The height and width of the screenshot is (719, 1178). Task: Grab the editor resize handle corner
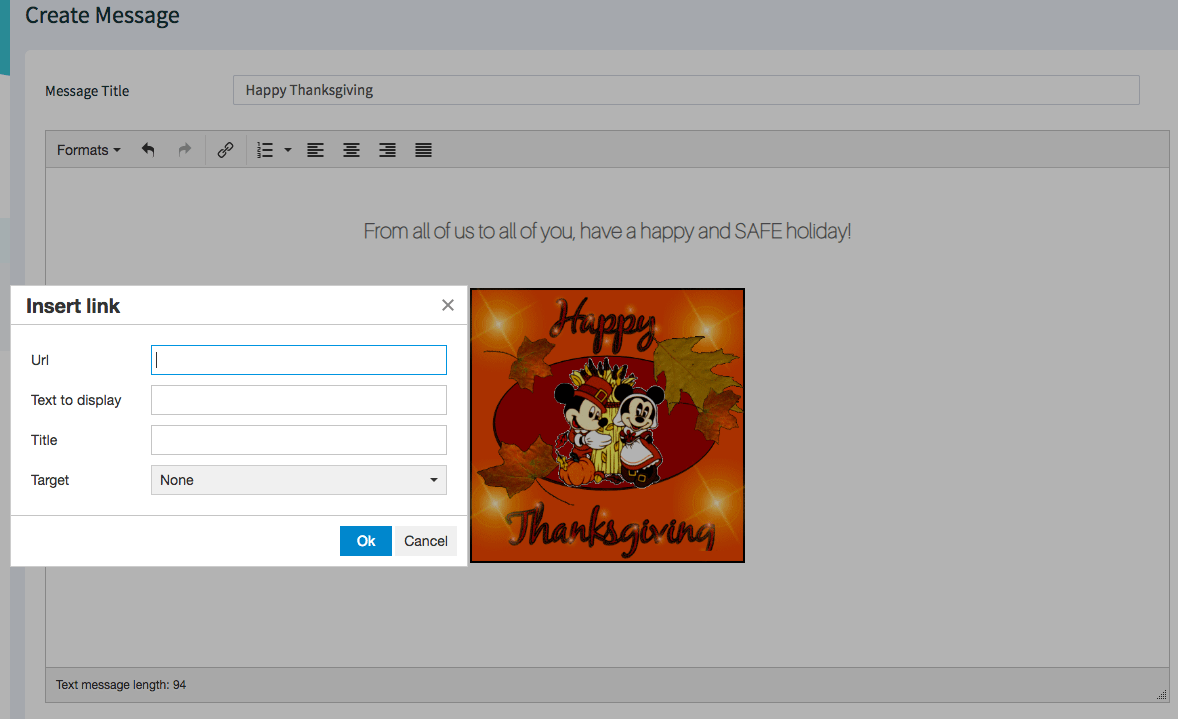point(1161,694)
